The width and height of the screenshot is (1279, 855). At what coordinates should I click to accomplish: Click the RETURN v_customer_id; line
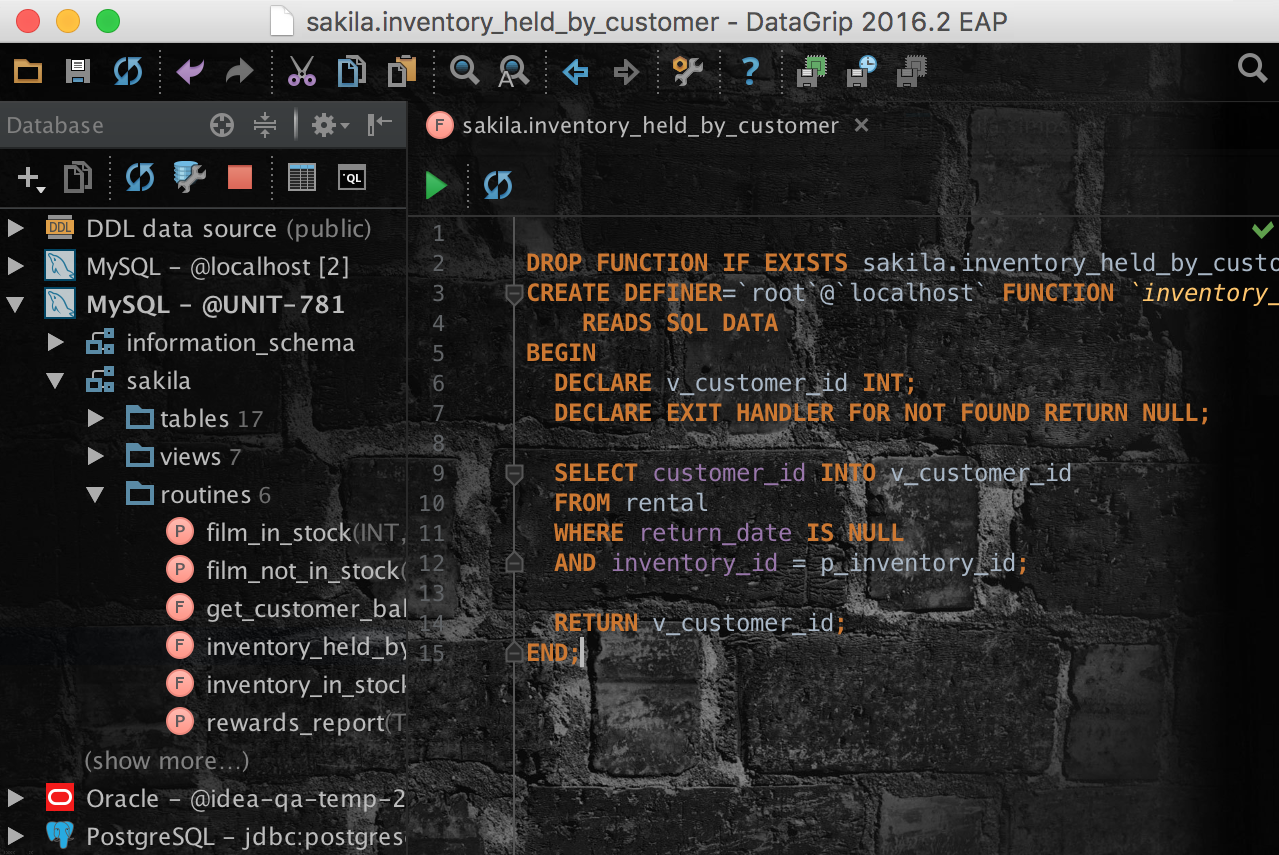coord(700,623)
